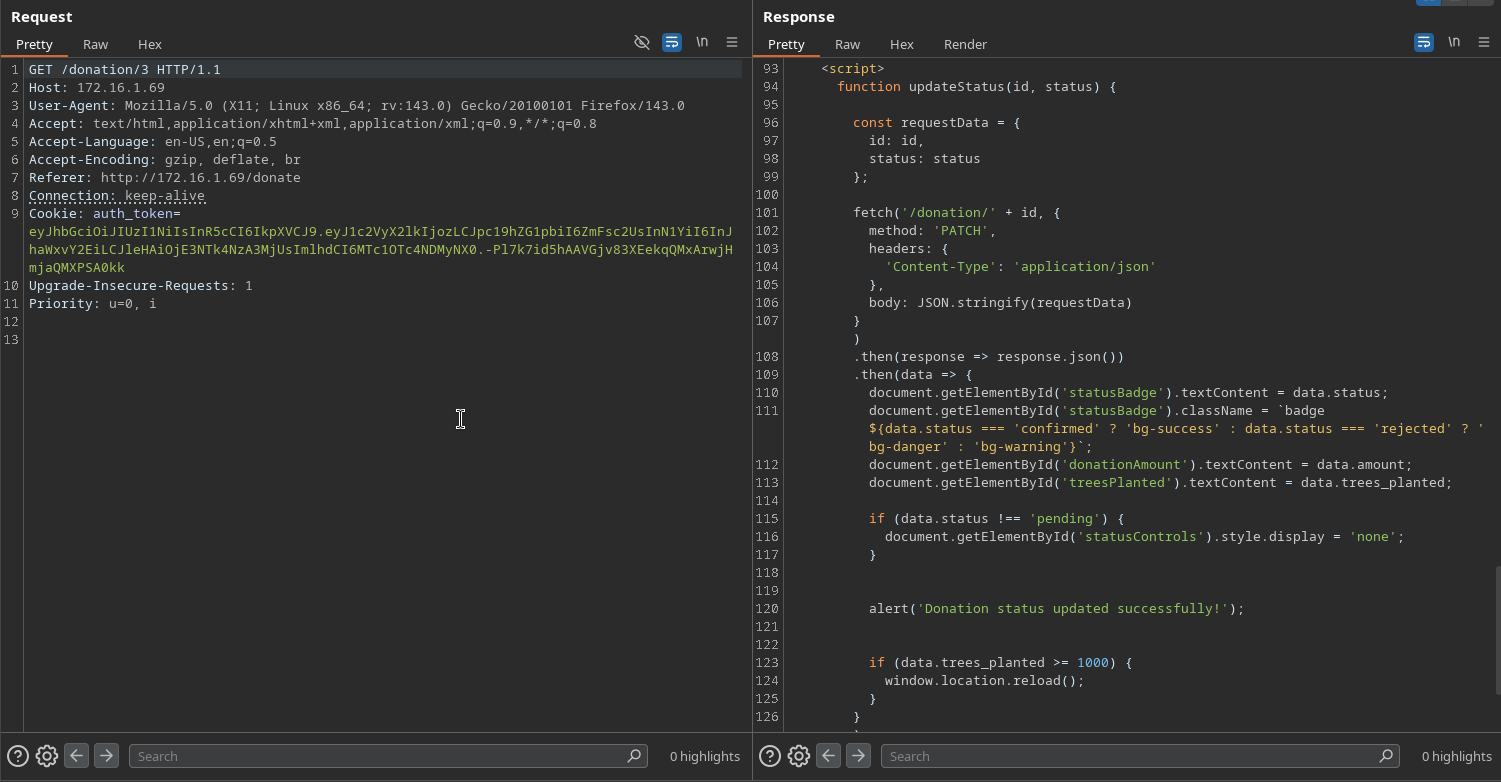Open the Response panel hamburger menu
This screenshot has height=782, width=1501.
point(1484,42)
